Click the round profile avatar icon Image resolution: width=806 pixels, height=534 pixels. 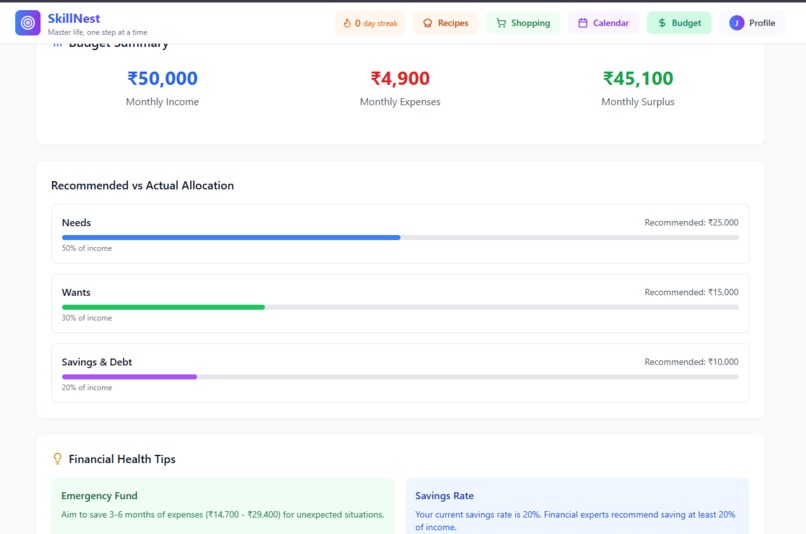(736, 23)
